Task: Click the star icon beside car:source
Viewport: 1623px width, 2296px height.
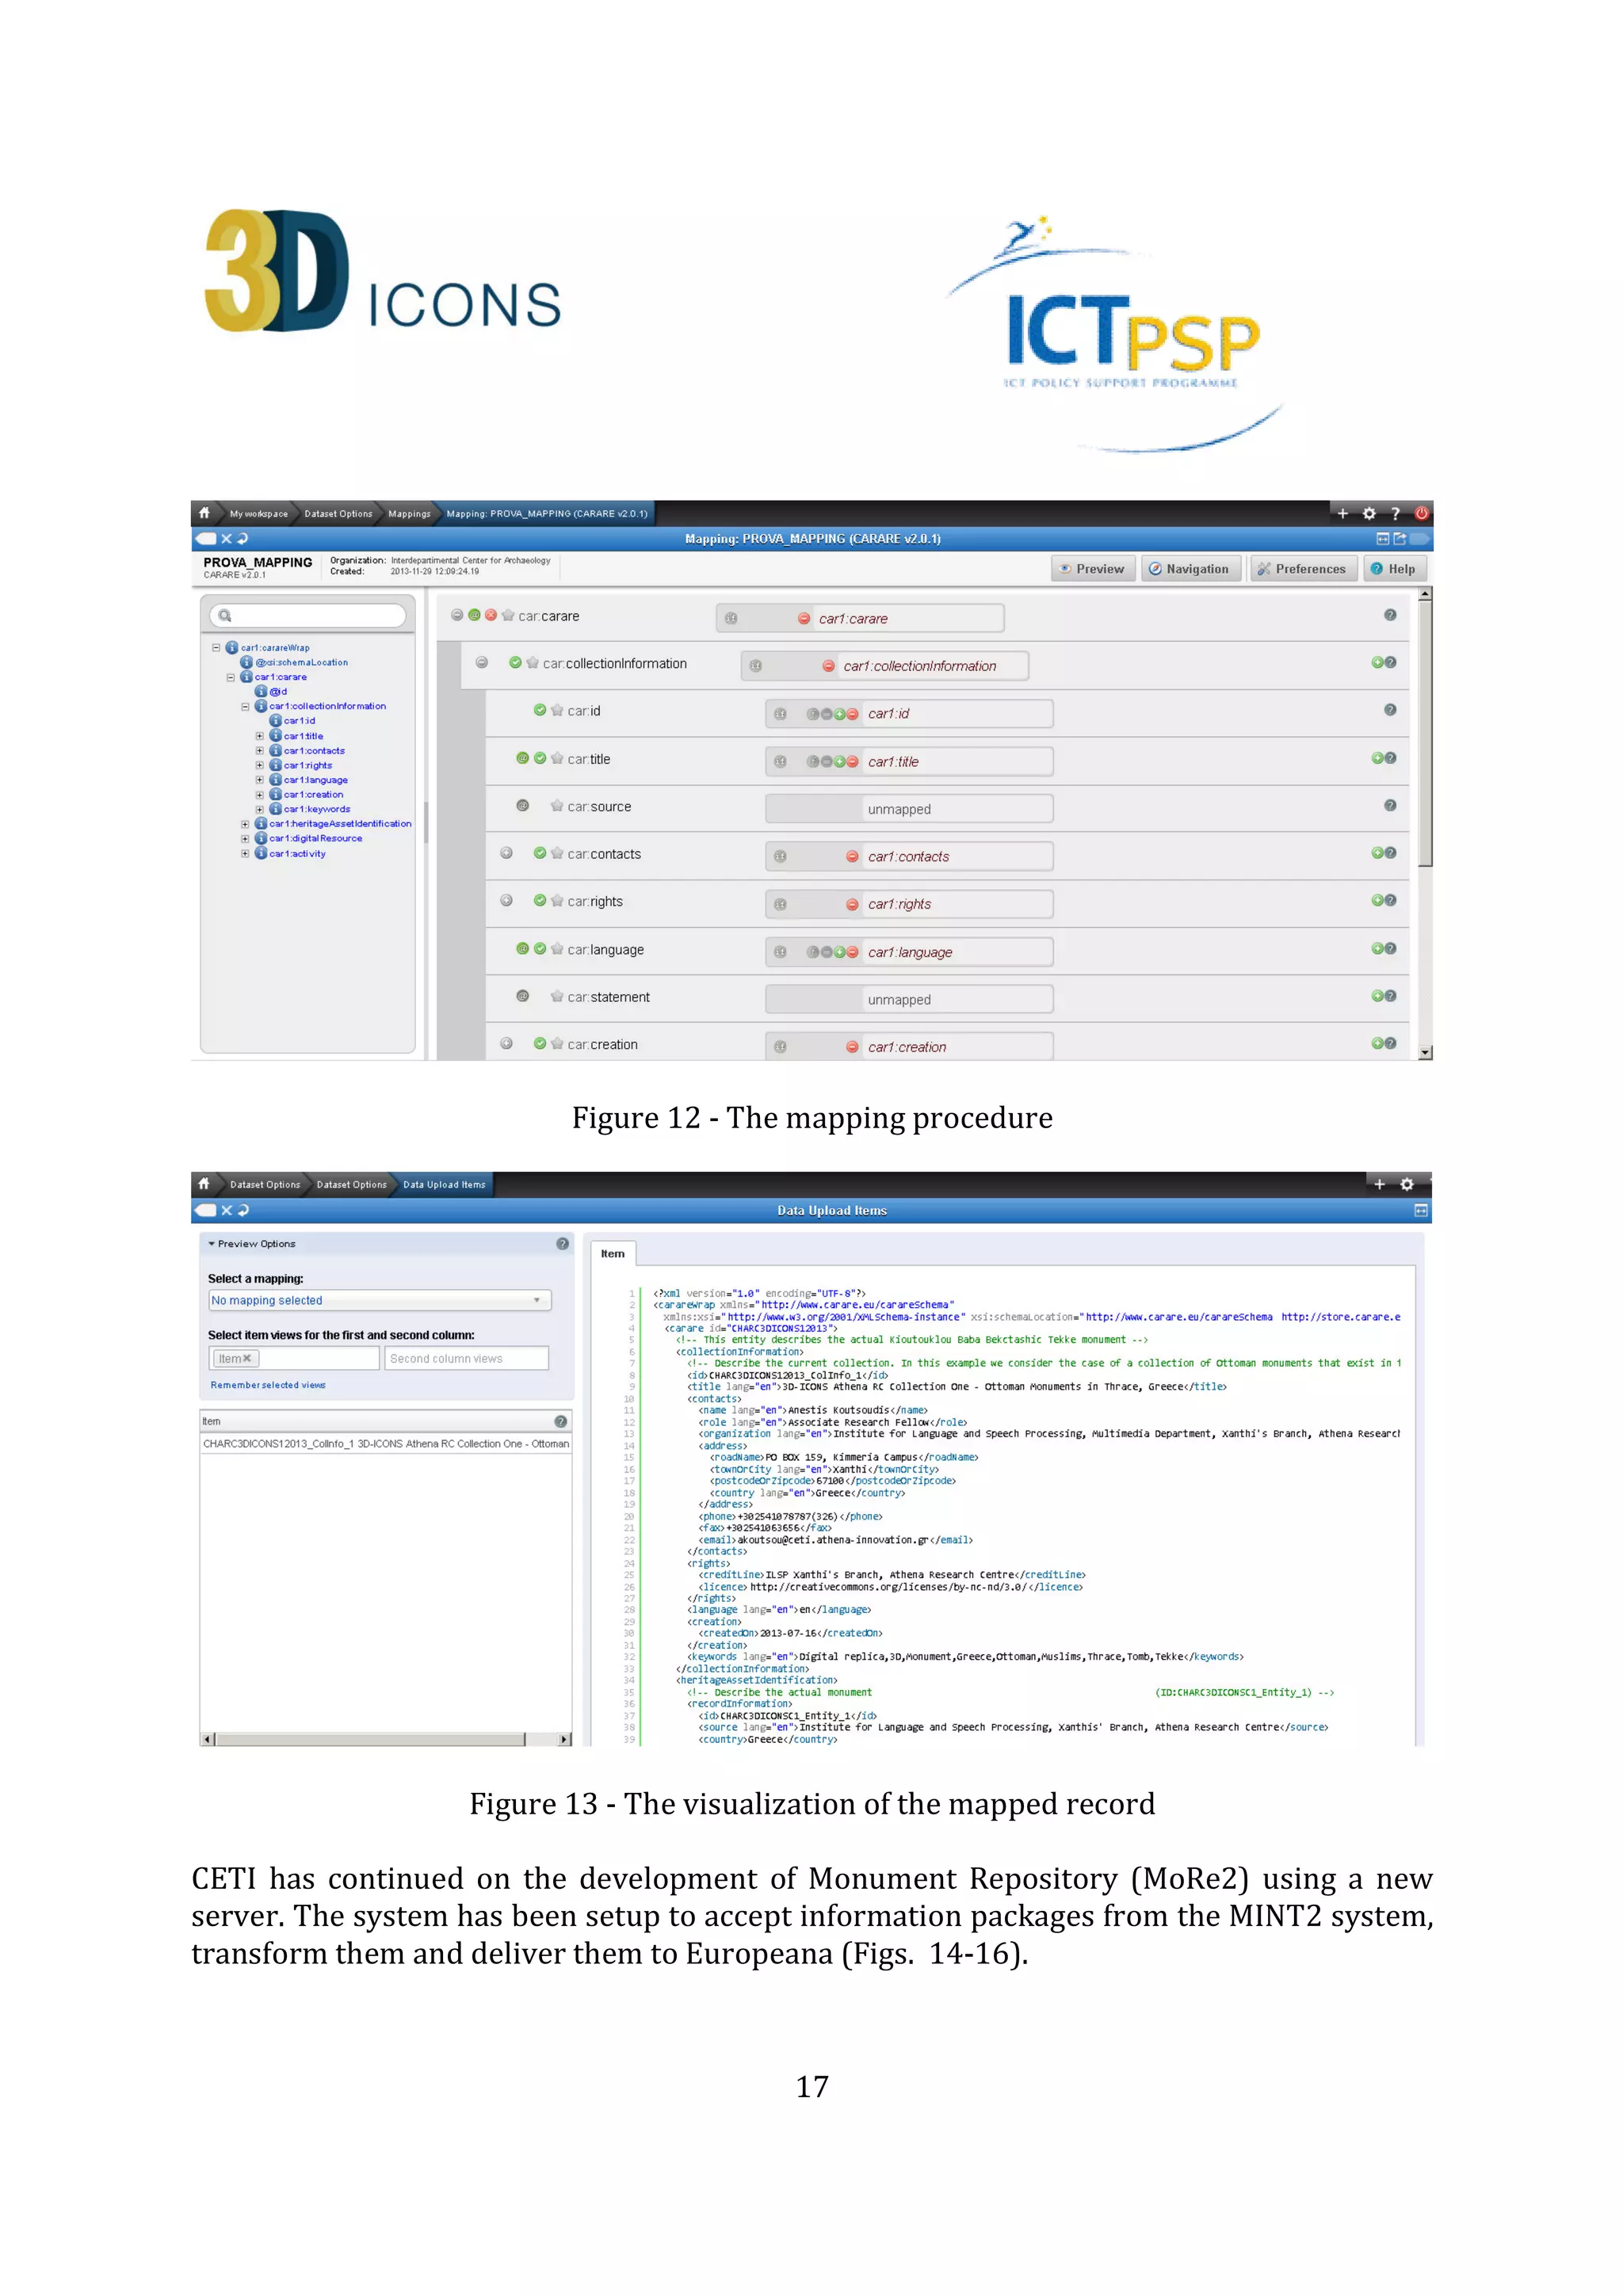Action: click(x=557, y=806)
